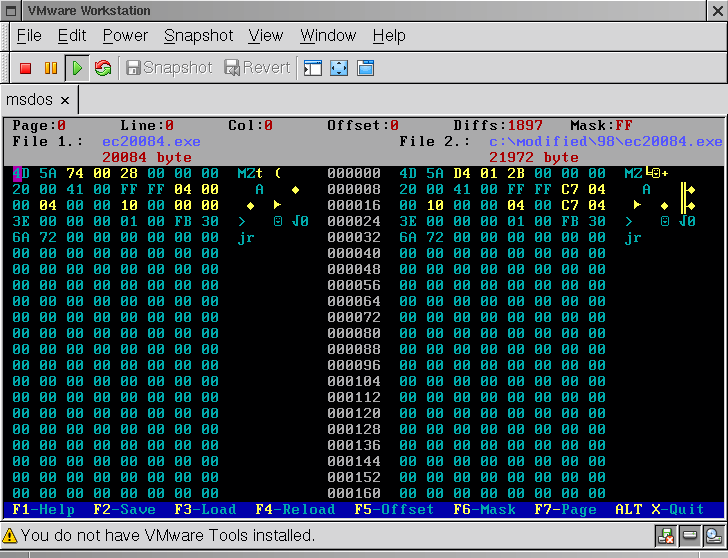Click ASCII text 'MZt' in file 1 column
The width and height of the screenshot is (728, 558).
pyautogui.click(x=250, y=174)
